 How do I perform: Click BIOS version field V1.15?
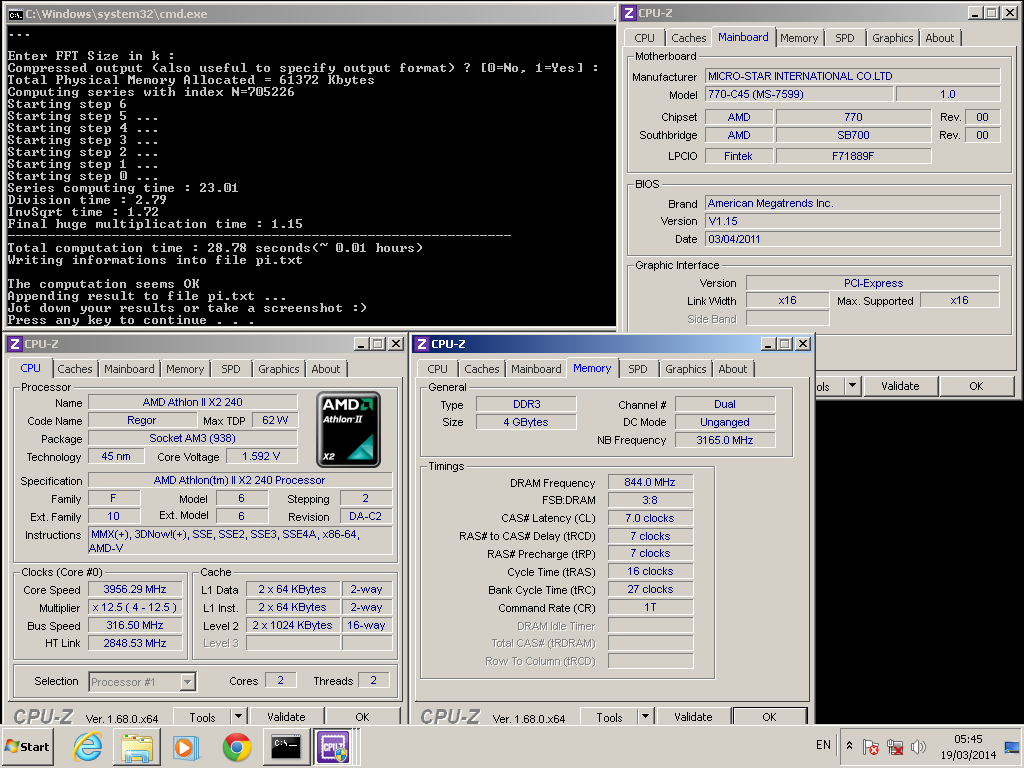[853, 221]
